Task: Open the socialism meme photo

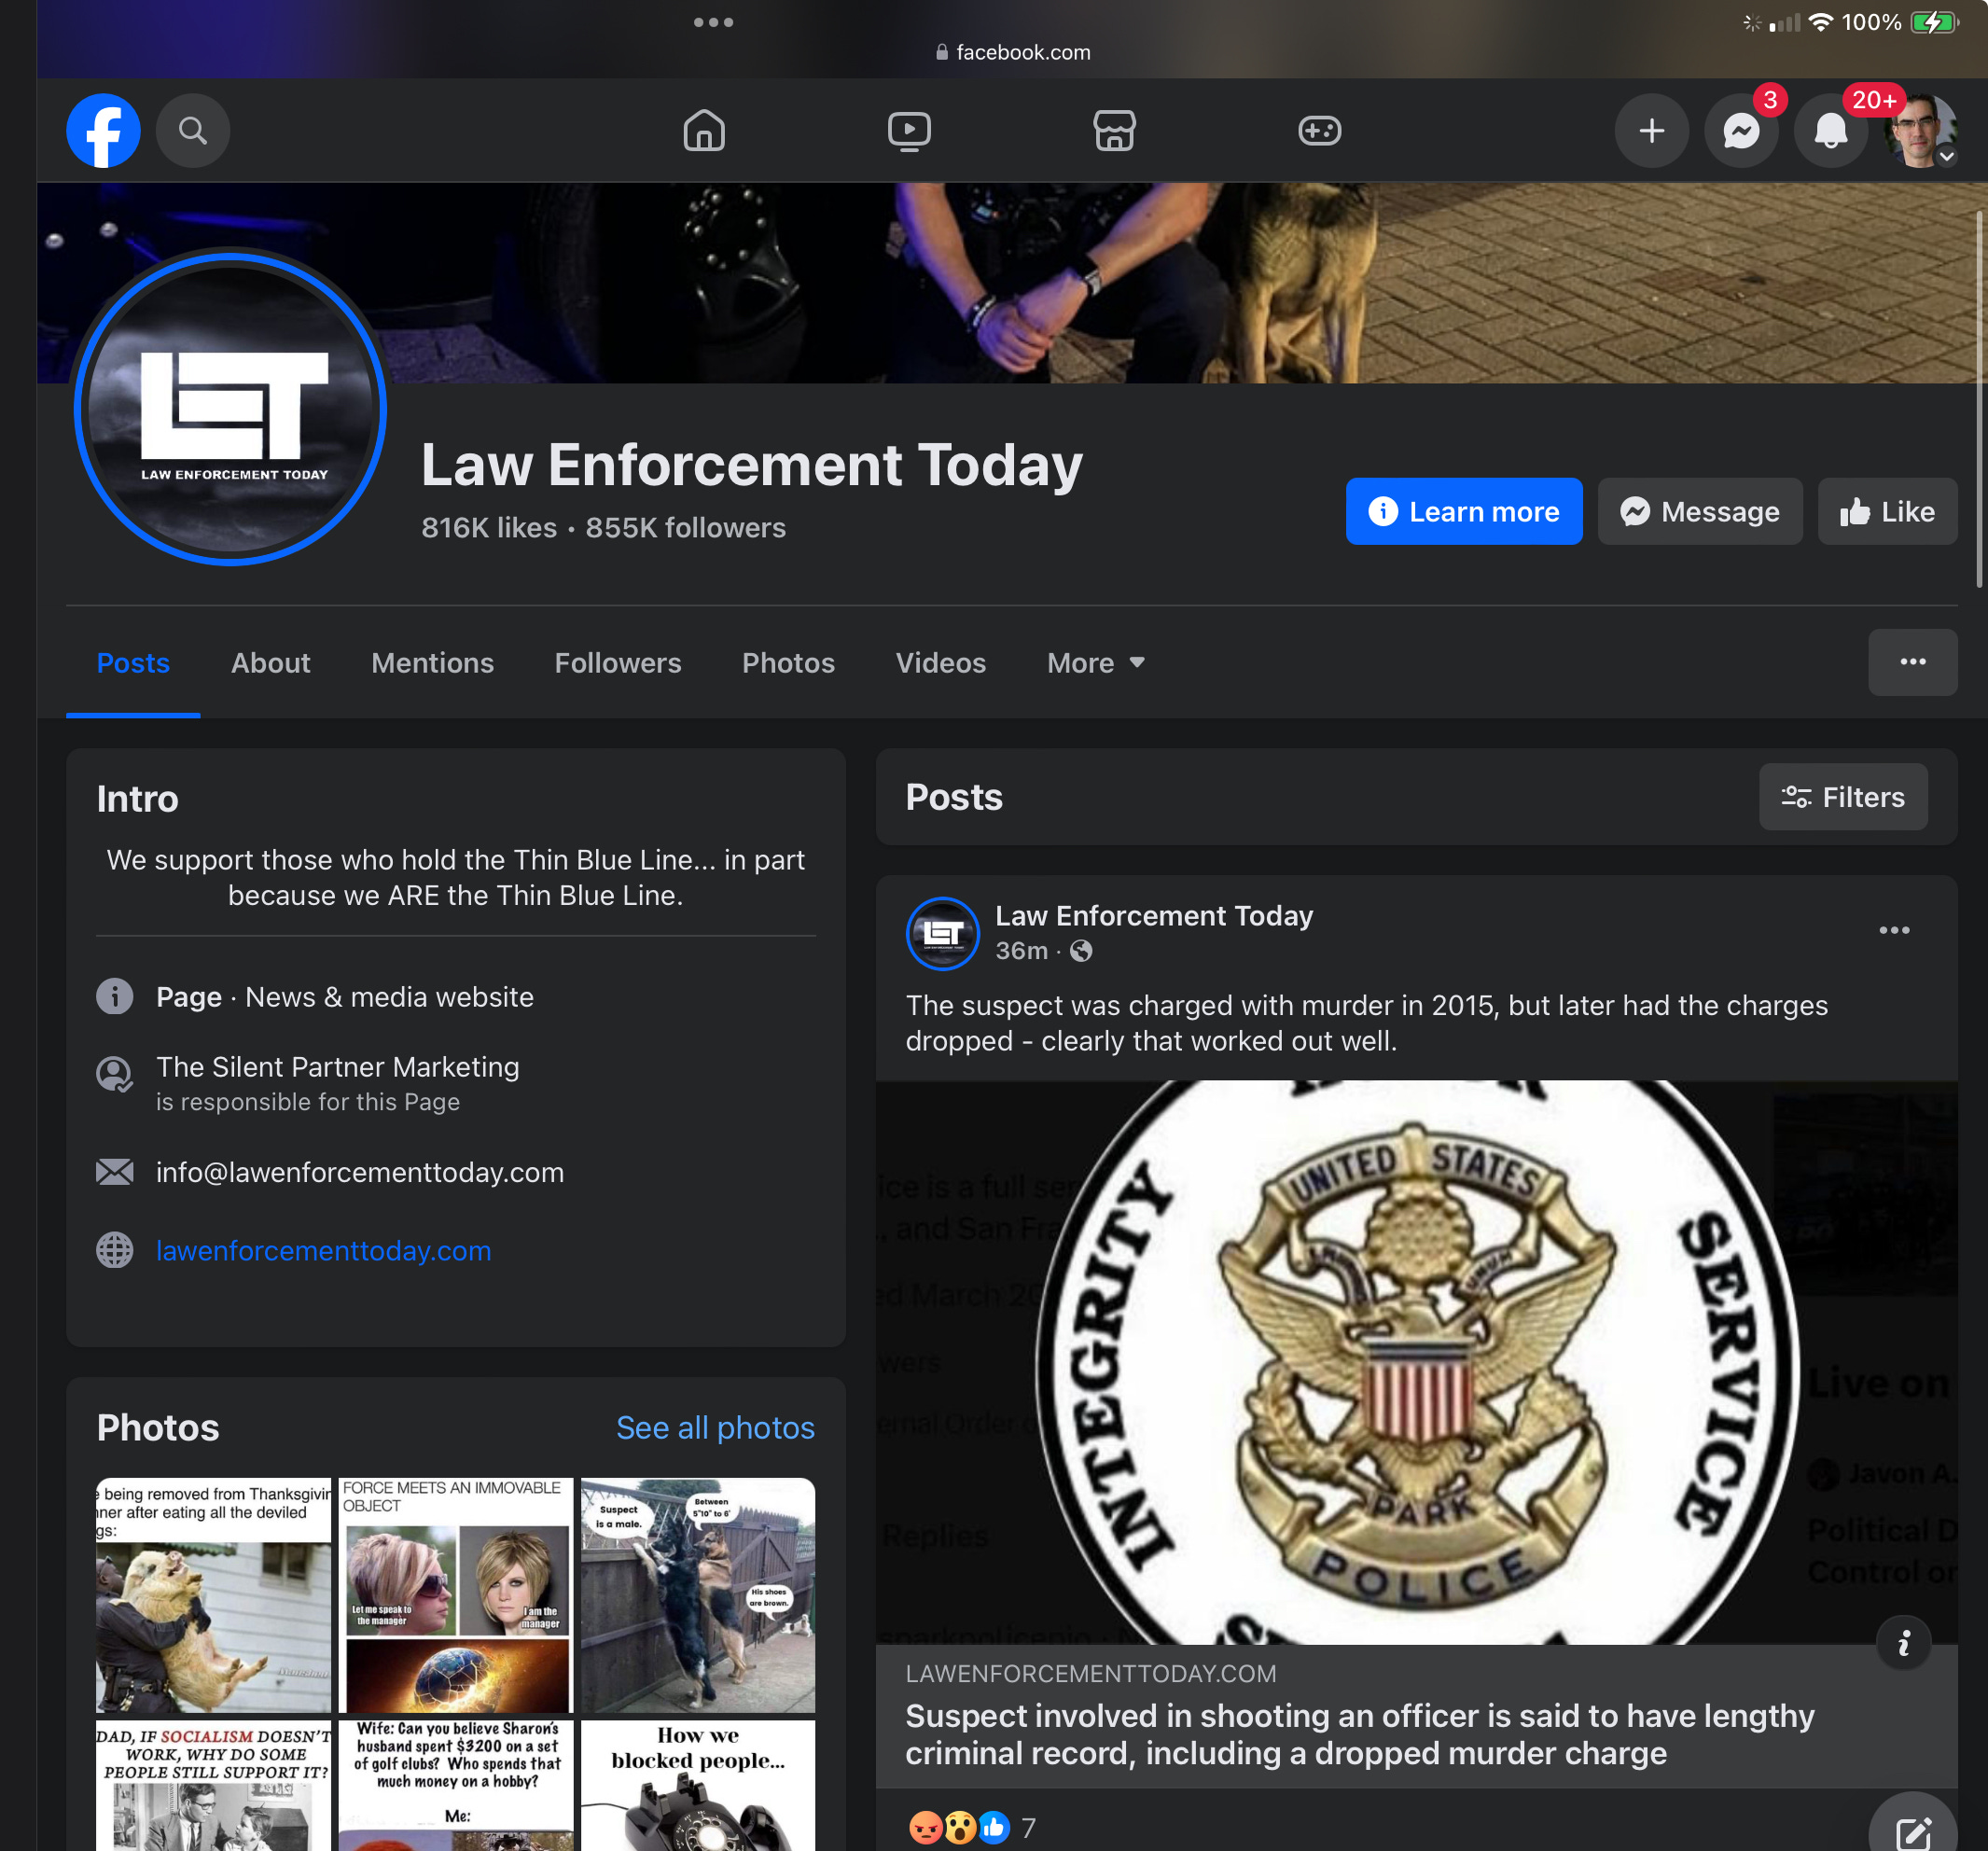Action: pyautogui.click(x=213, y=1785)
